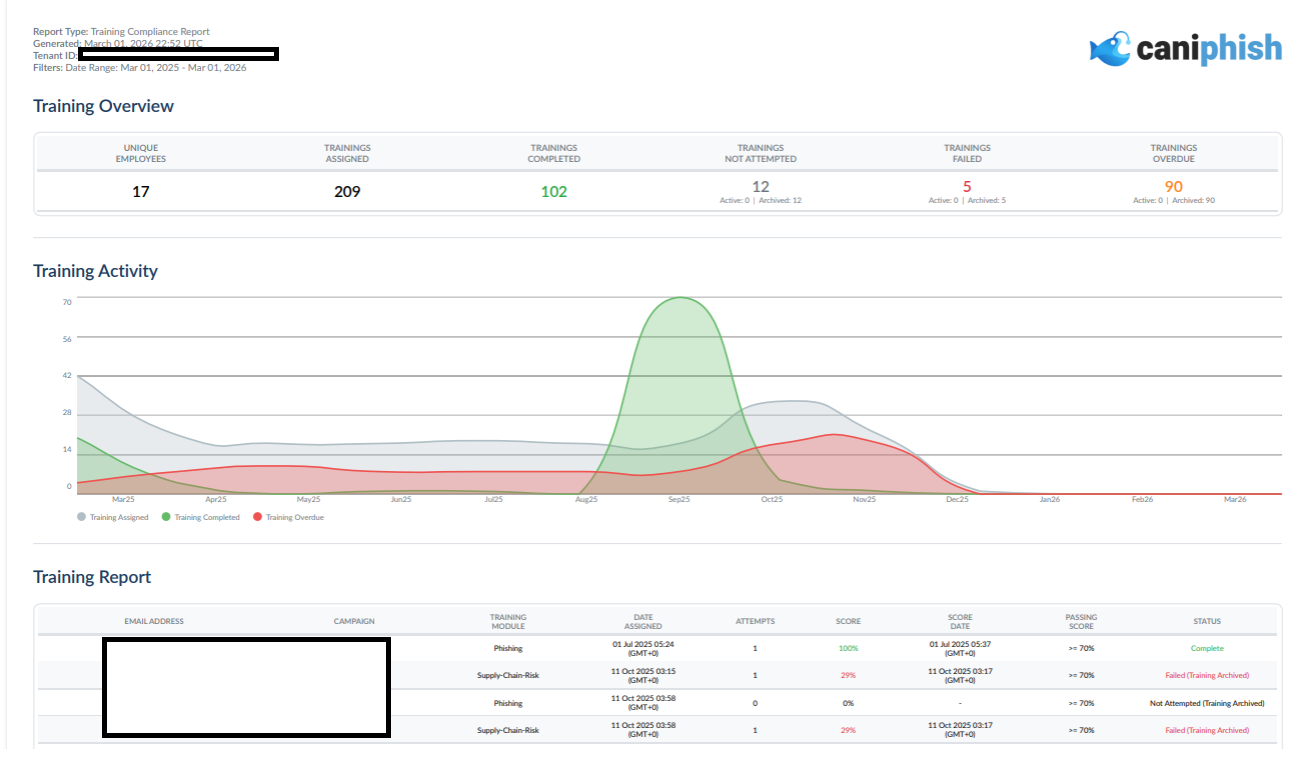
Task: Open the green Trainings Completed value 102
Action: tap(554, 191)
